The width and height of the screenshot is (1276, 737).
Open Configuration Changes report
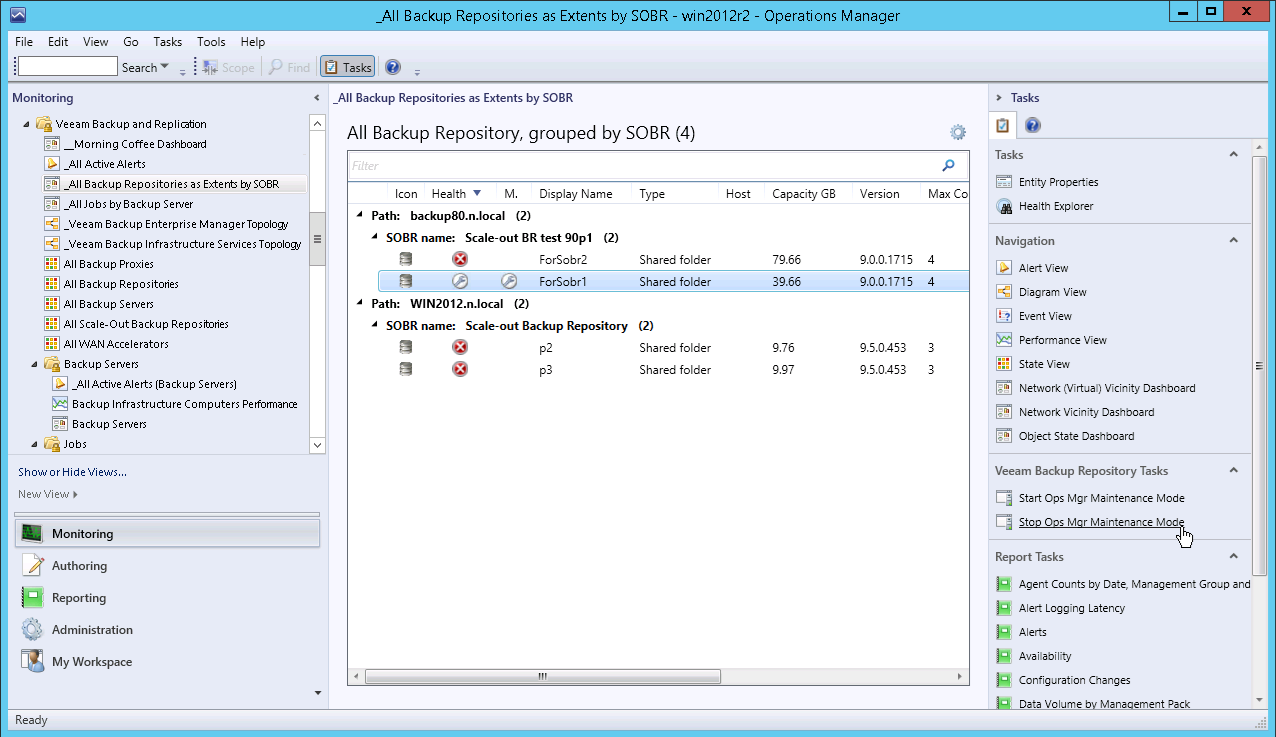coord(1074,680)
